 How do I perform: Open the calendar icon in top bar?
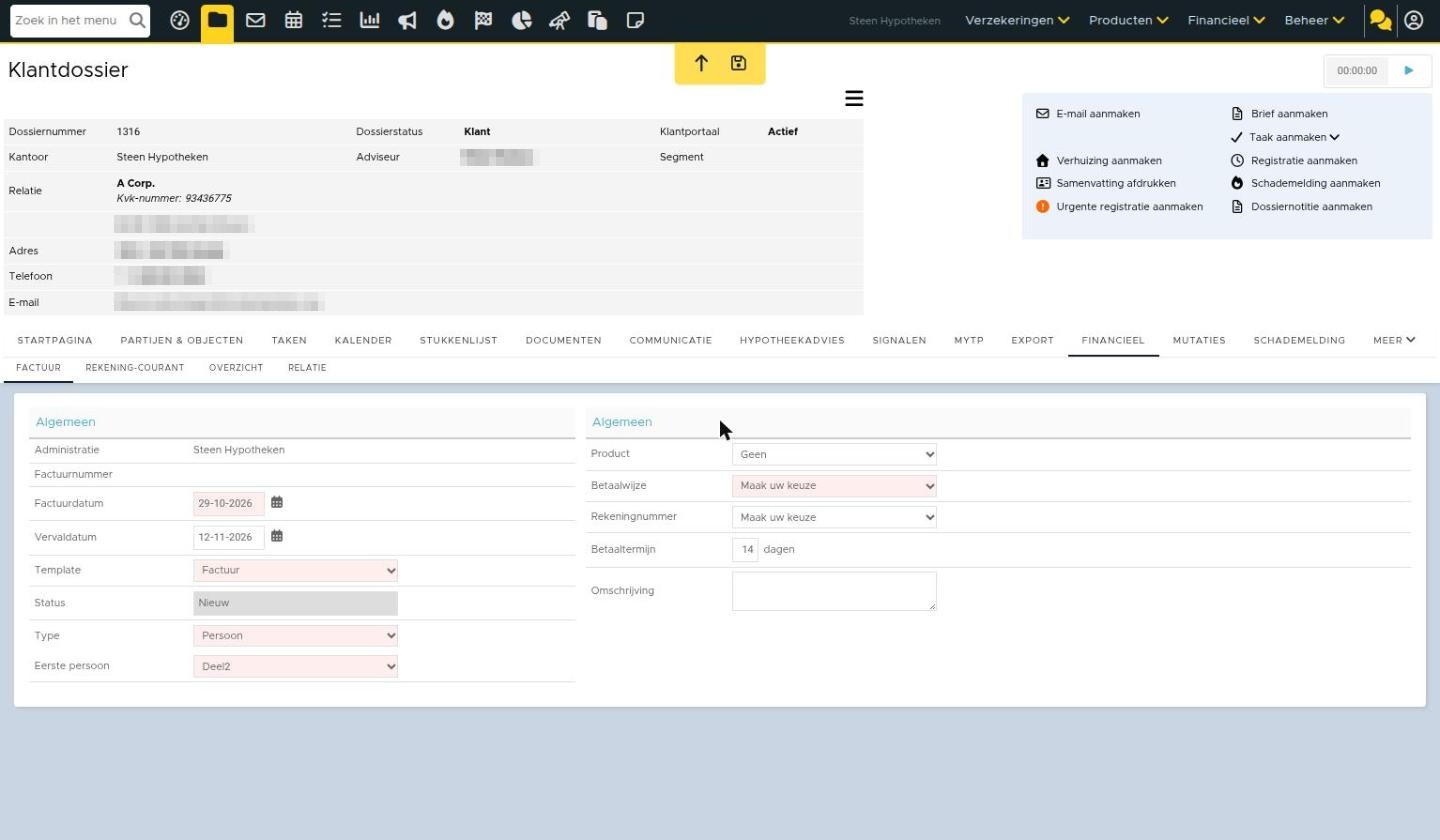pyautogui.click(x=294, y=20)
